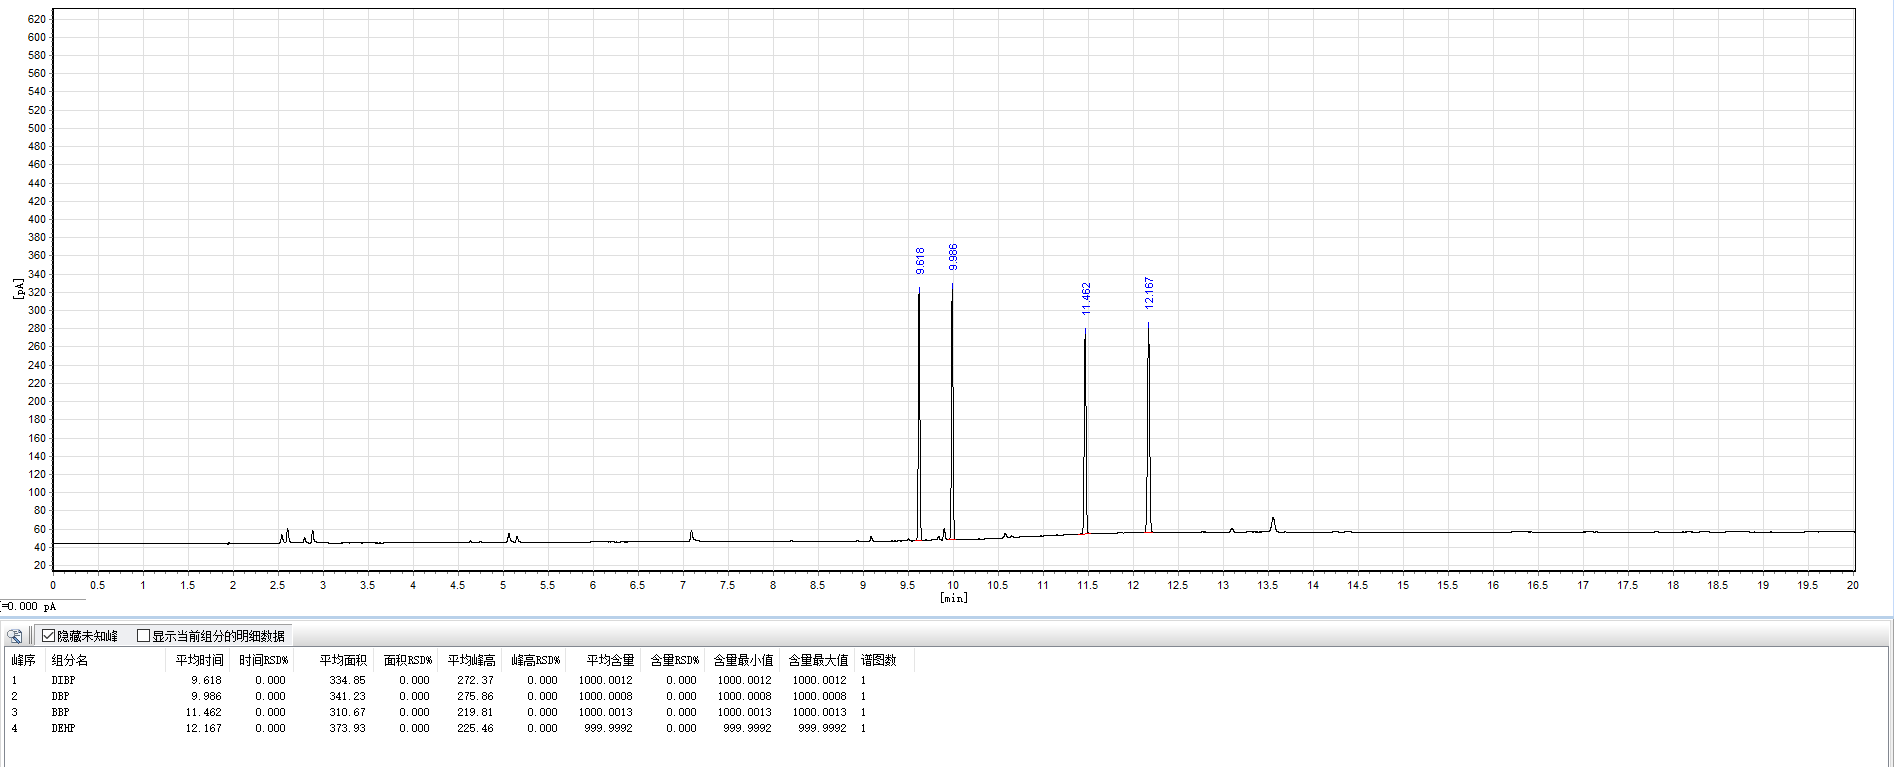The image size is (1894, 767).
Task: Click the 平均含量 column header
Action: pyautogui.click(x=610, y=660)
